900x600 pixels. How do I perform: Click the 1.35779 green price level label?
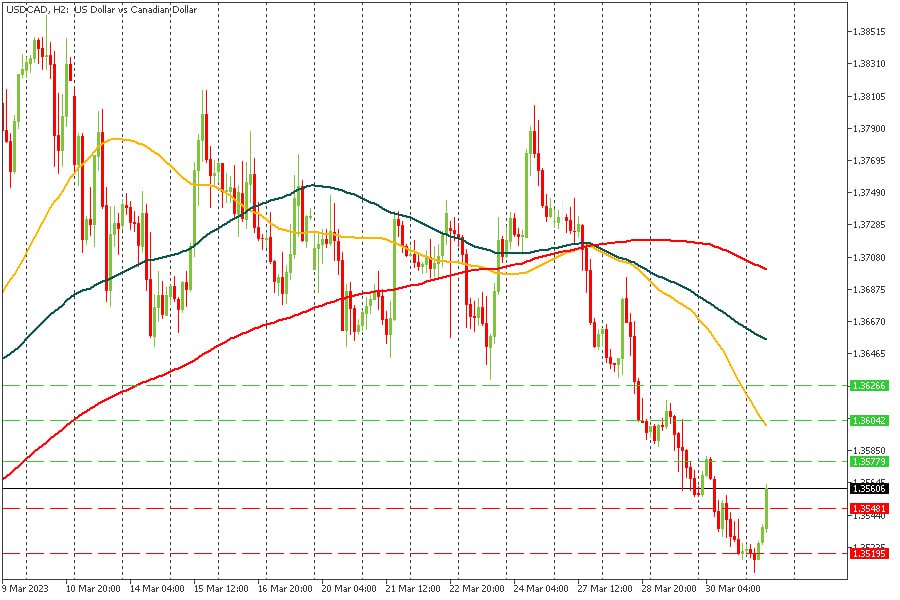[x=869, y=462]
